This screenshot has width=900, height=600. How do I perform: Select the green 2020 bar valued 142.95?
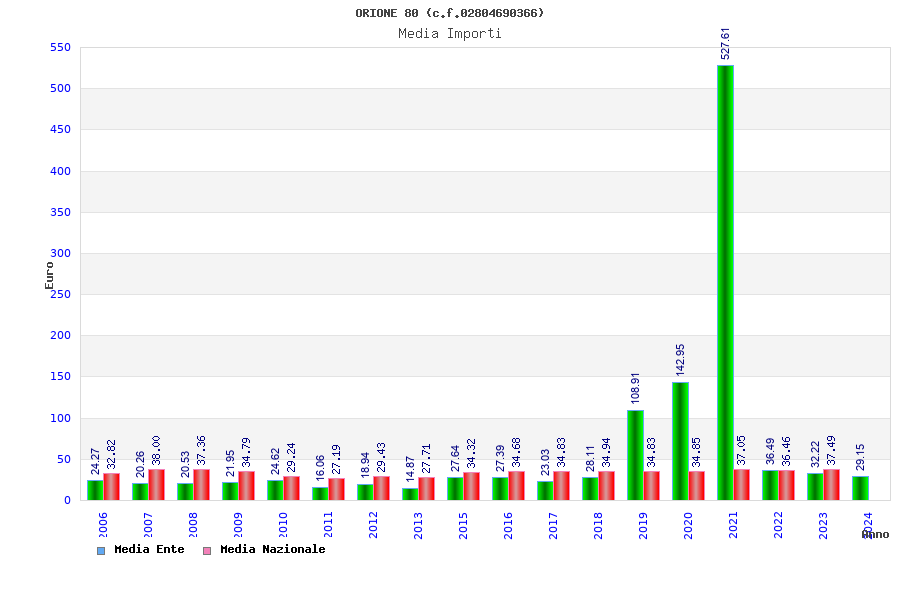pos(680,441)
